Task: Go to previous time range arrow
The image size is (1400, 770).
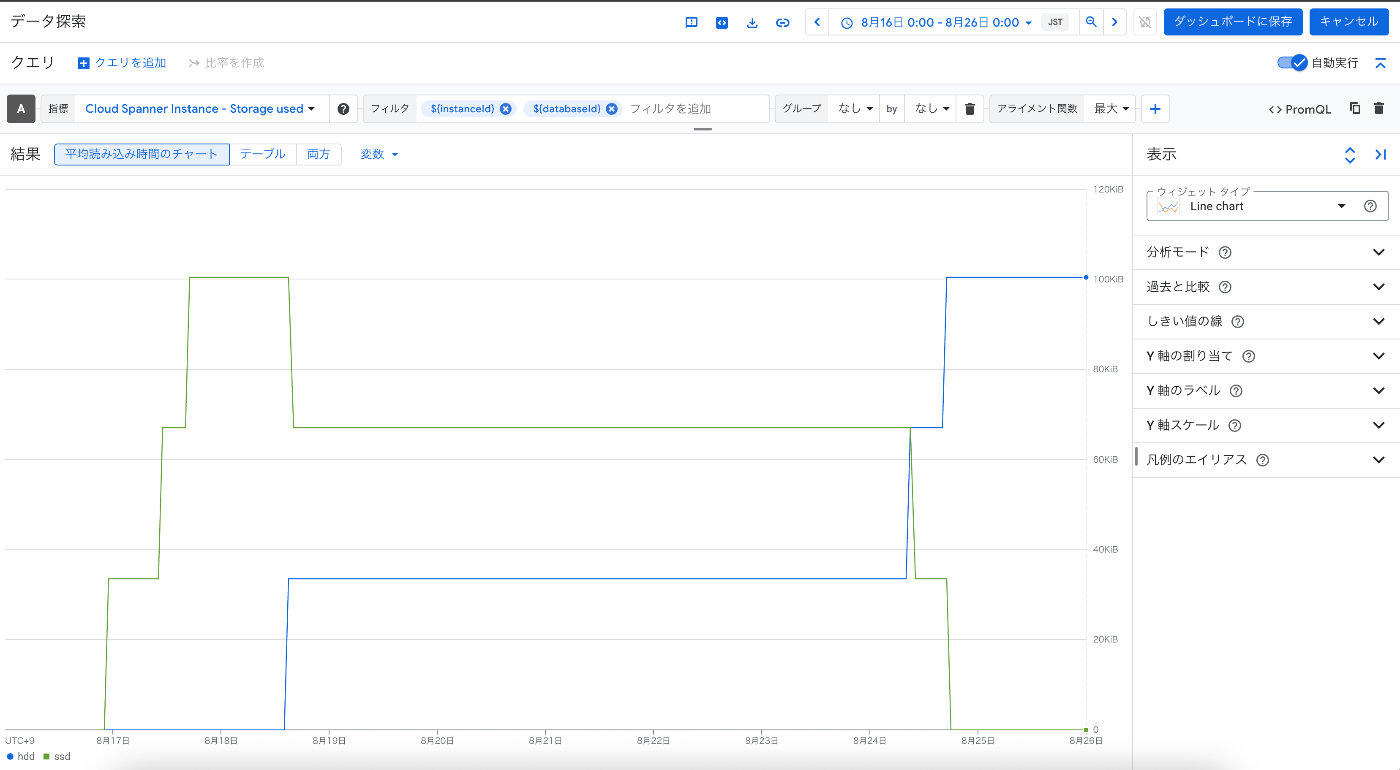Action: click(x=817, y=22)
